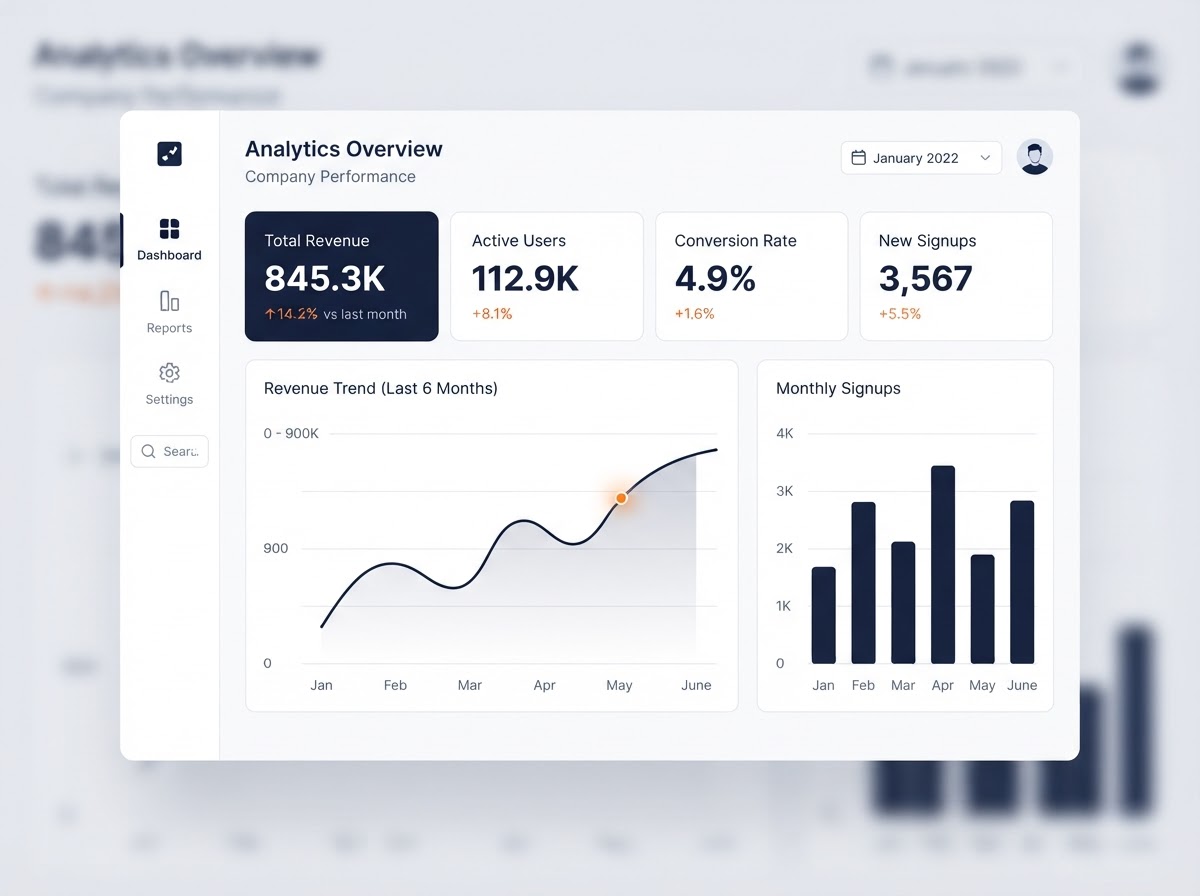The height and width of the screenshot is (896, 1200).
Task: Focus the sidebar search input field
Action: pos(169,451)
